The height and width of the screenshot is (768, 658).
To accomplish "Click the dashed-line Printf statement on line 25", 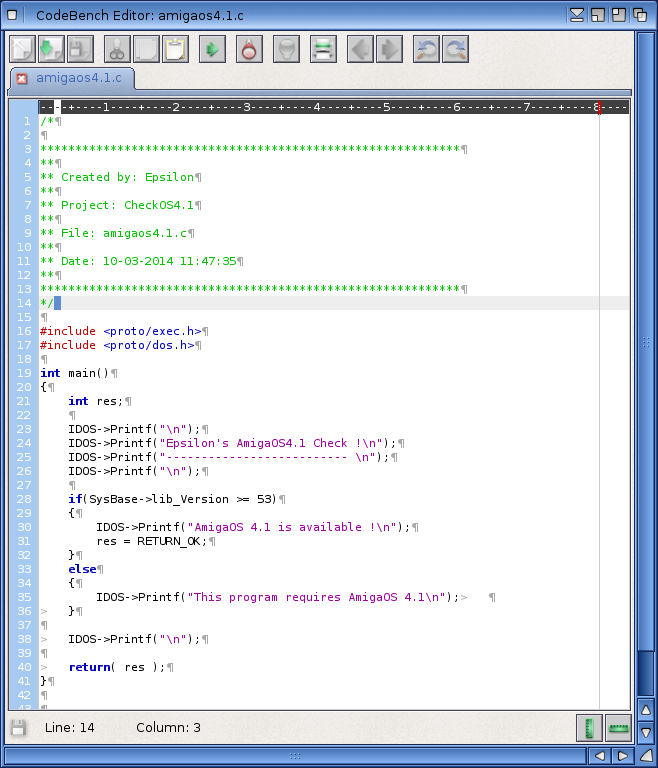I will (x=229, y=457).
